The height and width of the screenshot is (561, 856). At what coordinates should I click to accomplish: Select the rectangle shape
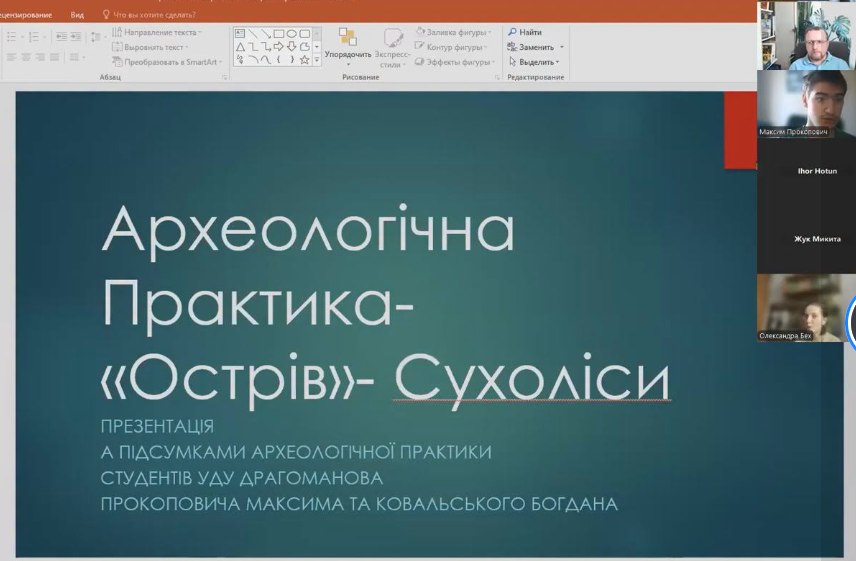pyautogui.click(x=279, y=34)
